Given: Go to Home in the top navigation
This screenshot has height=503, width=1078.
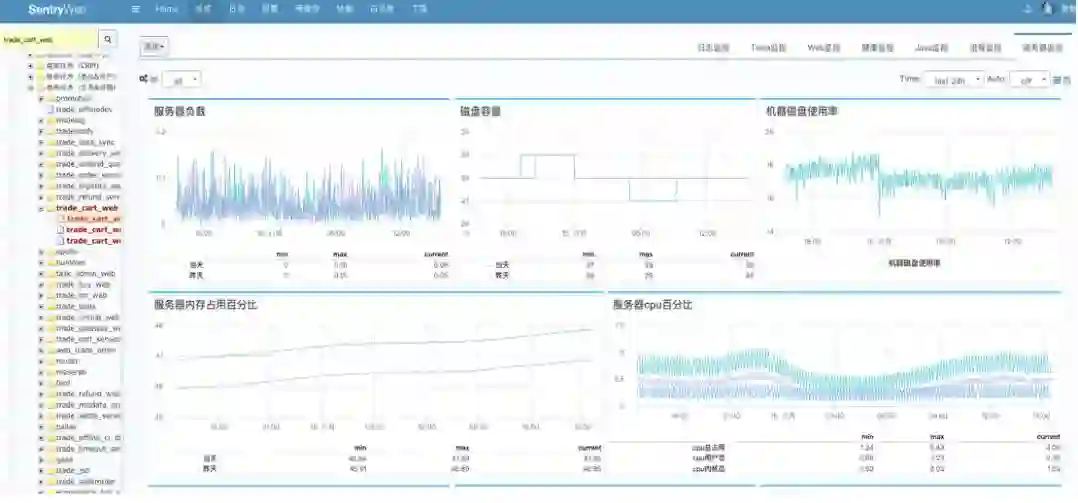Looking at the screenshot, I should [166, 10].
